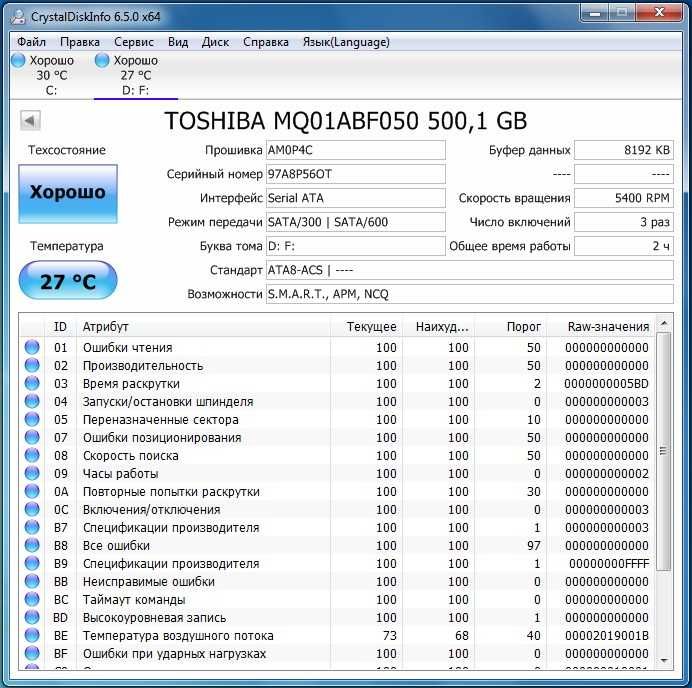Click the CrystalDiskInfo title bar app icon

coord(18,16)
